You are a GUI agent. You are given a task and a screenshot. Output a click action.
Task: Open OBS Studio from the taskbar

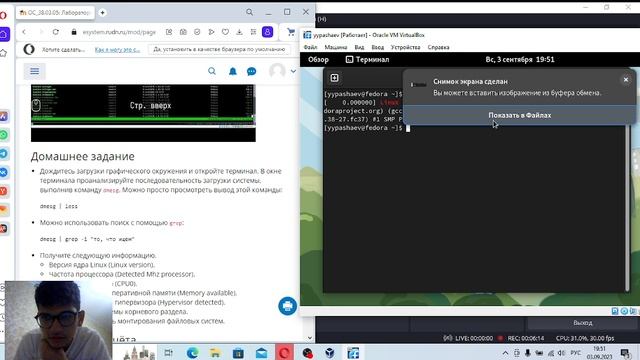[307, 353]
